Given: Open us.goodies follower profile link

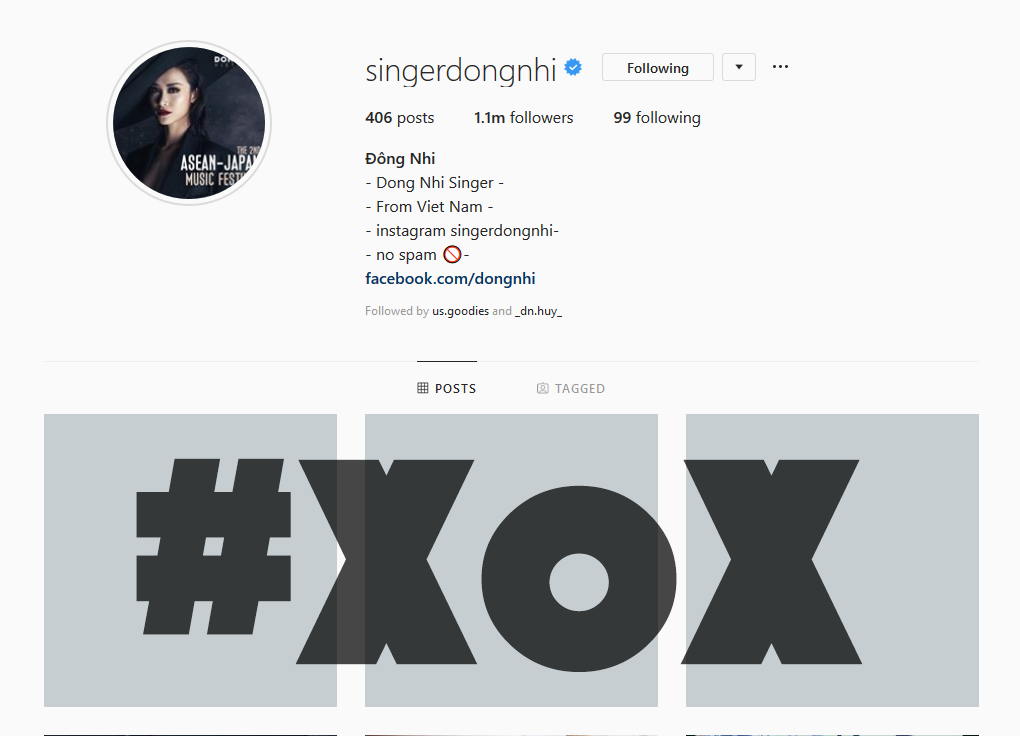Looking at the screenshot, I should [x=461, y=311].
